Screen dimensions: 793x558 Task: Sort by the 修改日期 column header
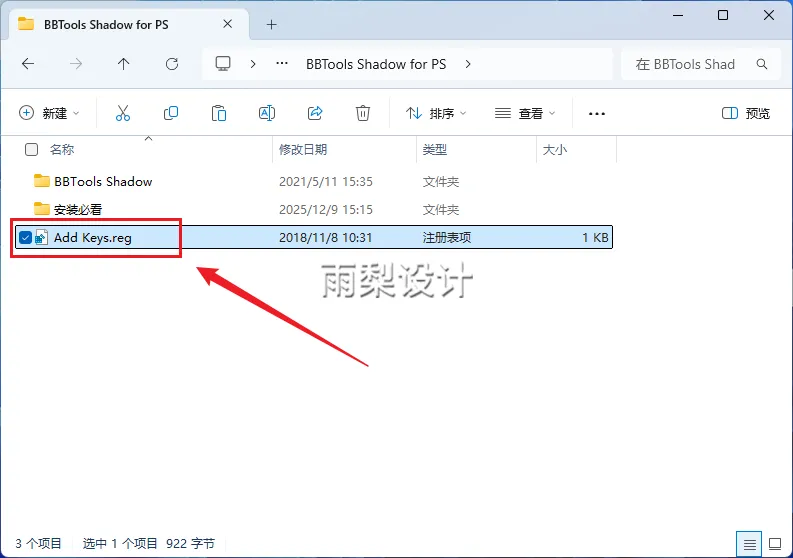[303, 149]
